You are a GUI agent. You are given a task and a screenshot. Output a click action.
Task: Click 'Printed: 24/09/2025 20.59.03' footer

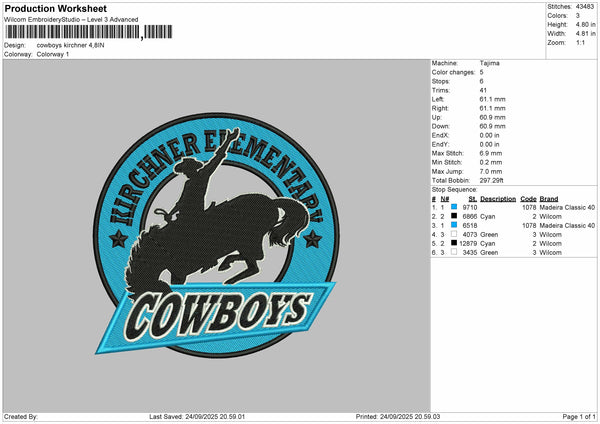[398, 417]
